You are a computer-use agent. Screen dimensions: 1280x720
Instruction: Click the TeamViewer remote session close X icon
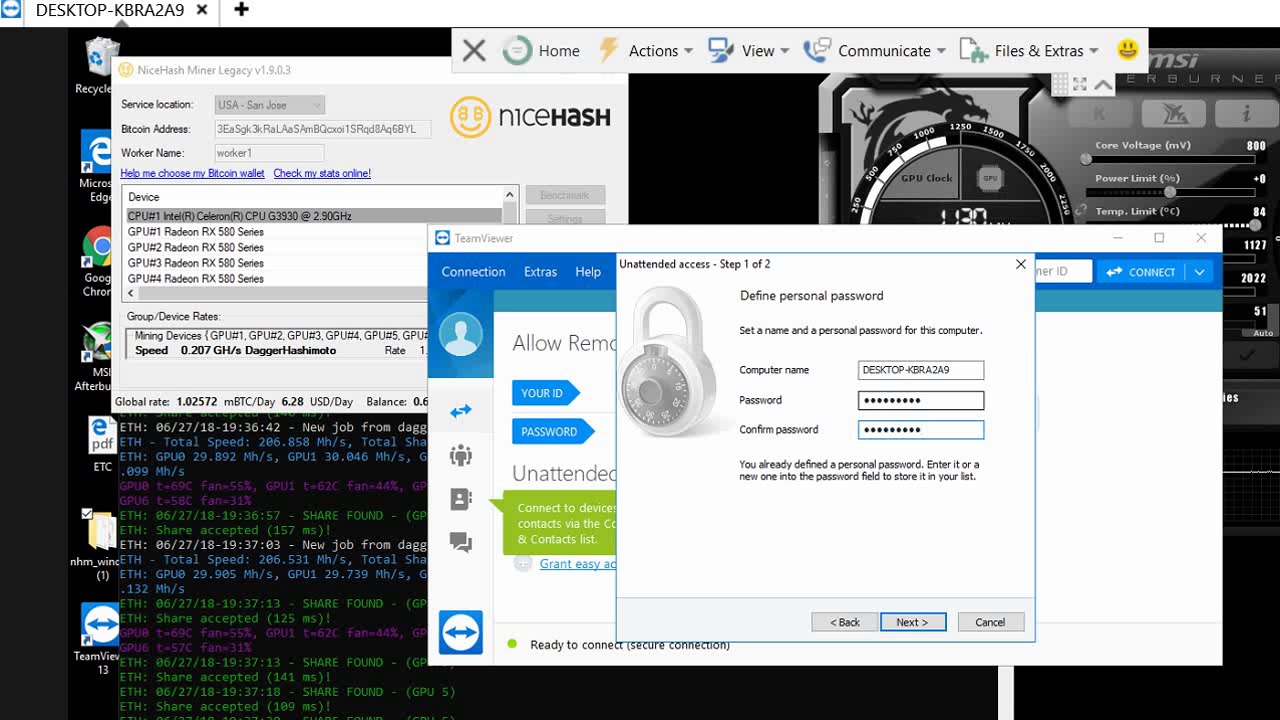pos(474,50)
